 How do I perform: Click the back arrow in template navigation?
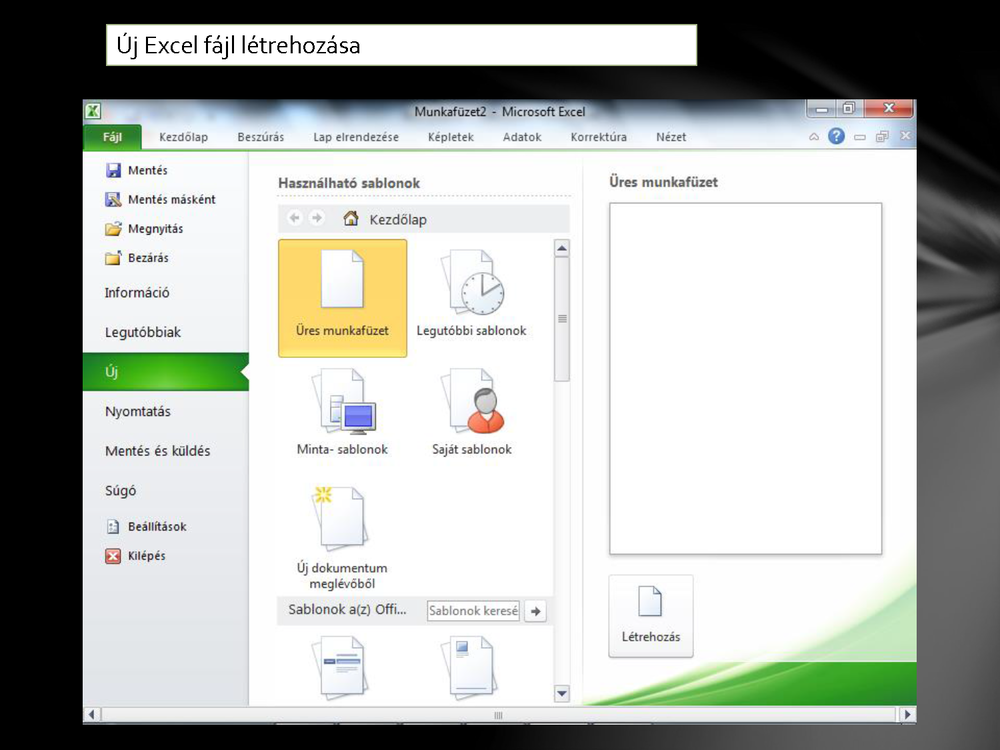[x=294, y=218]
